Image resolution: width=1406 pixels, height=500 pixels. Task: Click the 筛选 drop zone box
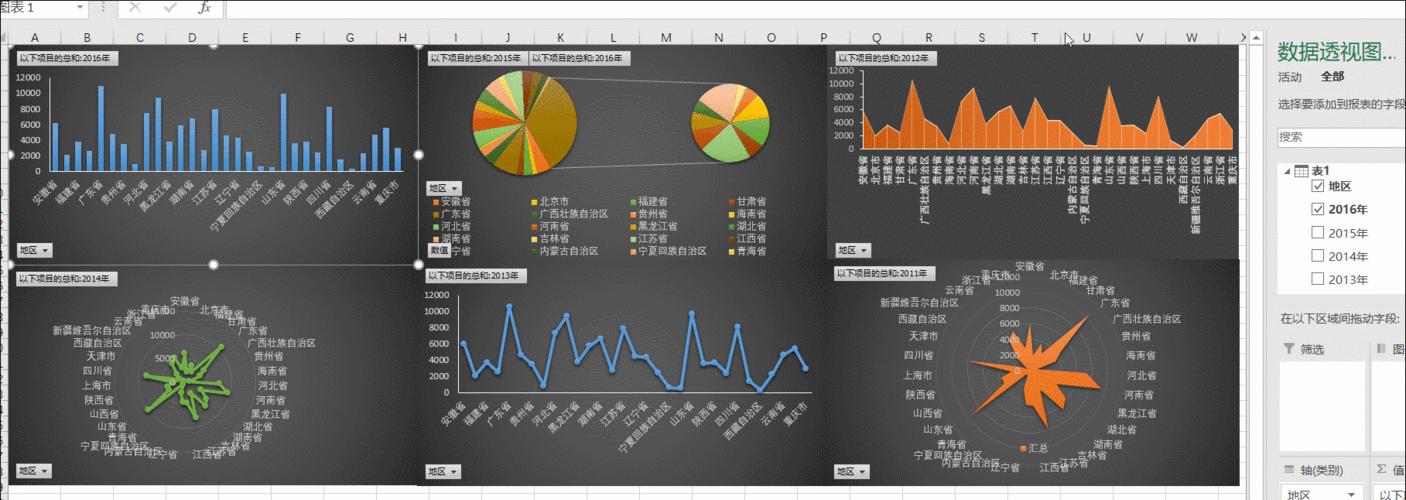coord(1322,406)
